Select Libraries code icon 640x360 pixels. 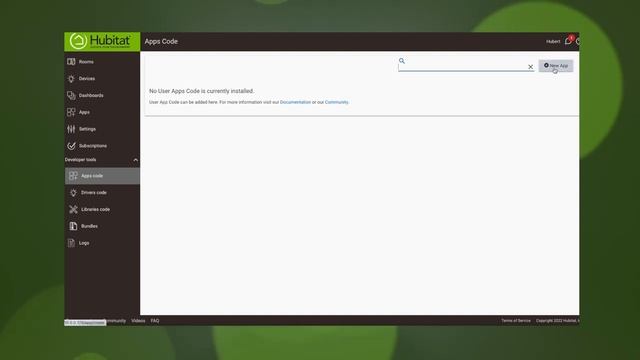click(x=73, y=209)
